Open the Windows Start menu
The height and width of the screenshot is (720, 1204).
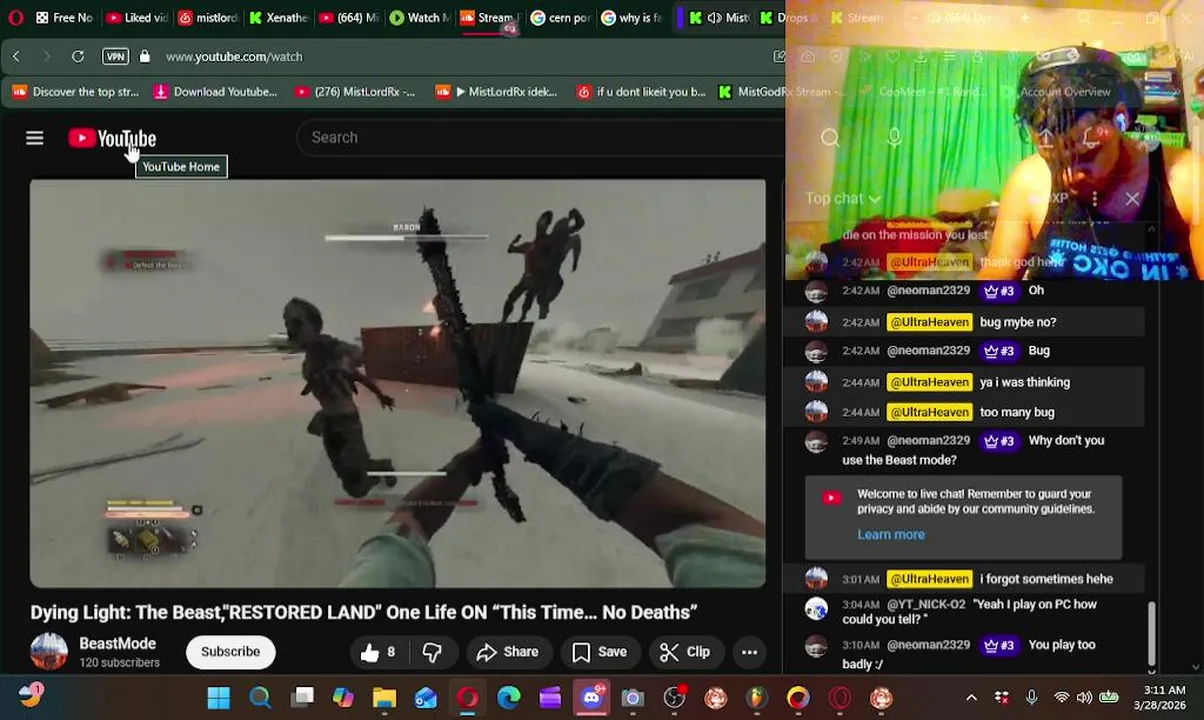click(218, 697)
